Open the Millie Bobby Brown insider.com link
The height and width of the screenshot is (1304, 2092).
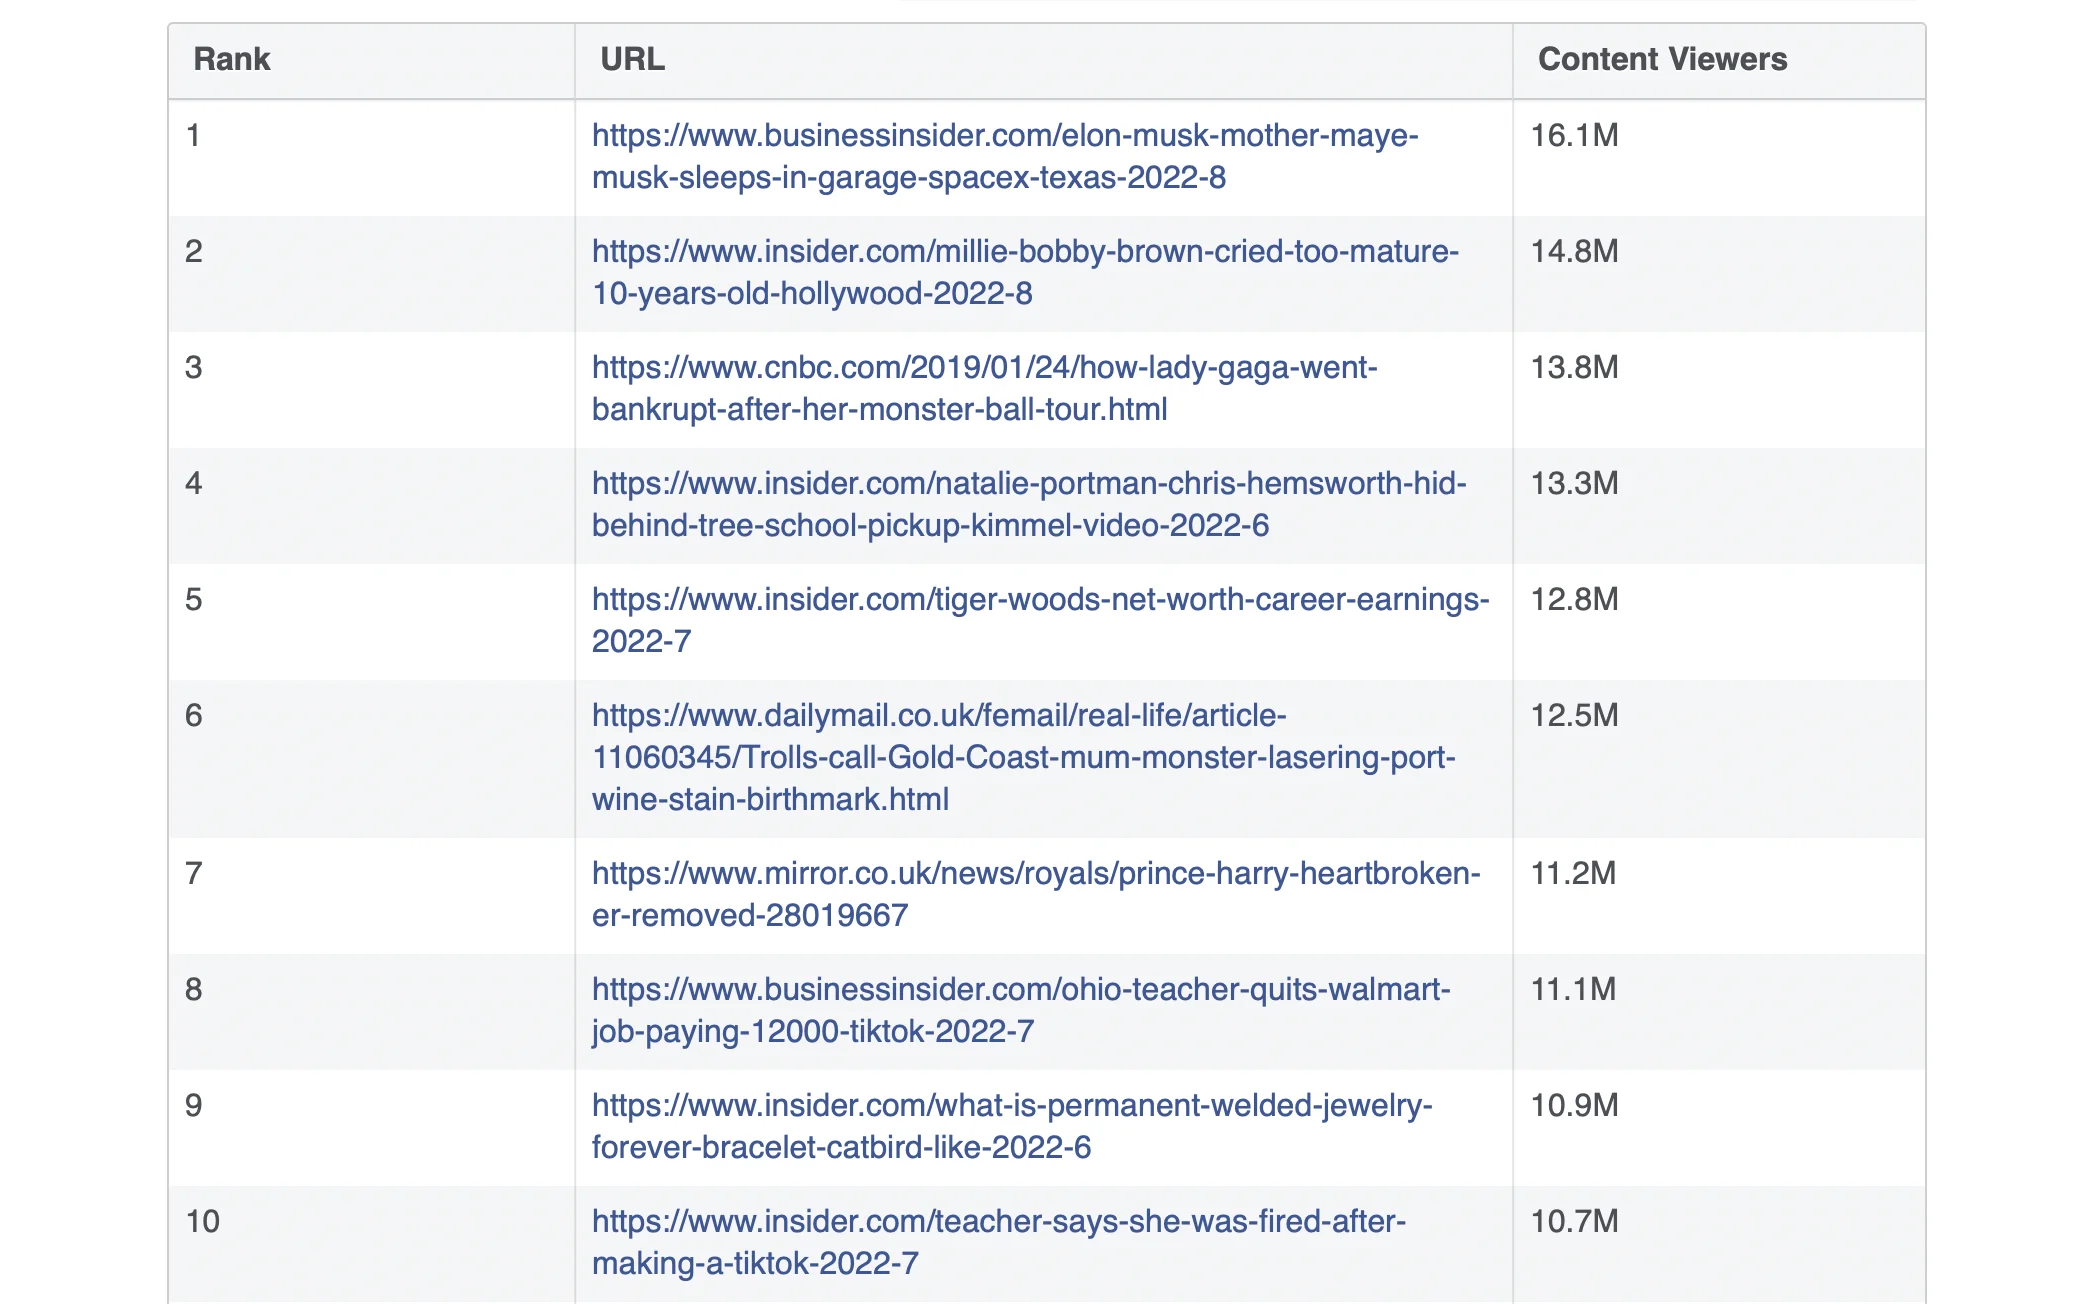(x=1025, y=272)
